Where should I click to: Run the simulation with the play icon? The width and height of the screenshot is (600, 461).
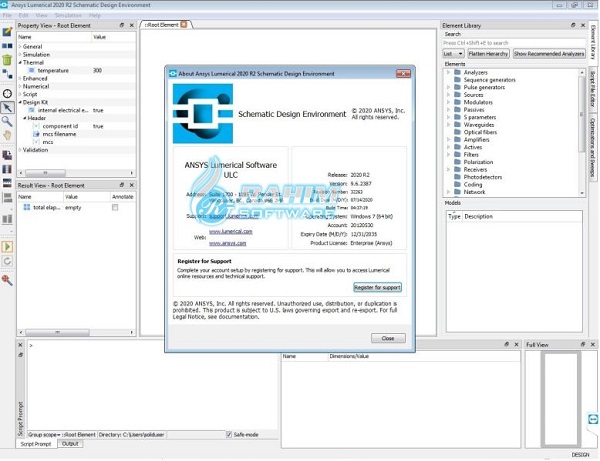(x=7, y=246)
